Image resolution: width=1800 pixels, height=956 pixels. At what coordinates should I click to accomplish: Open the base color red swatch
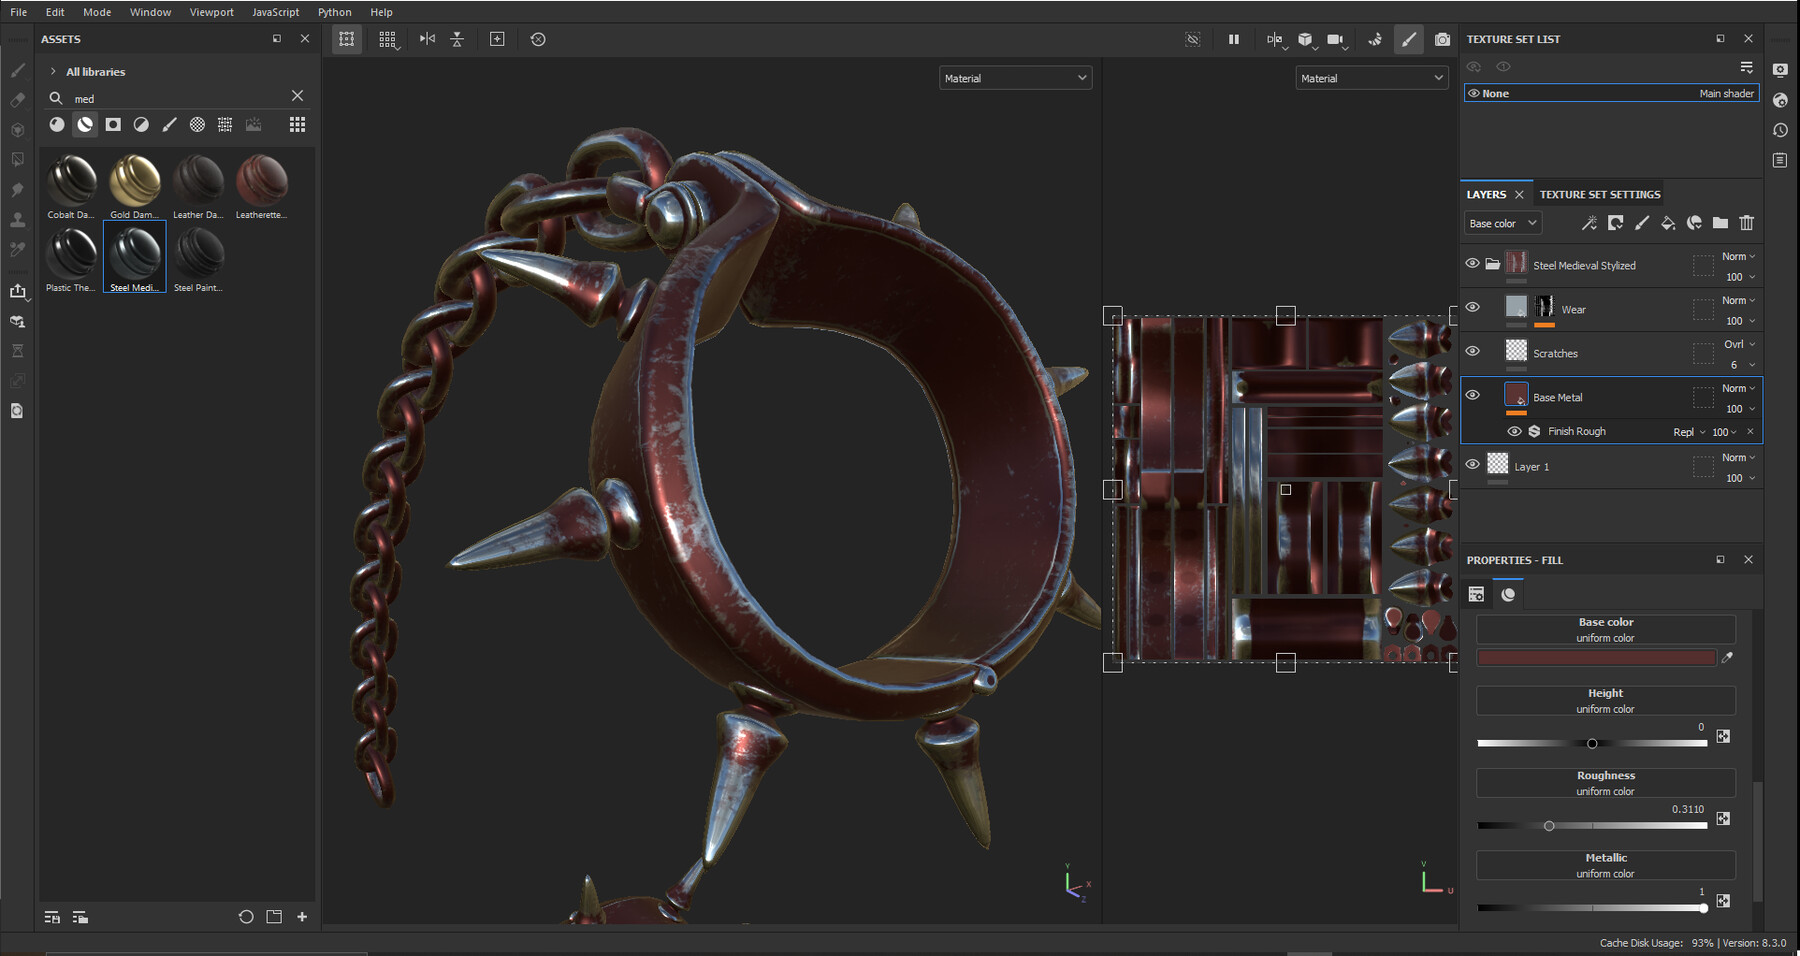tap(1597, 657)
